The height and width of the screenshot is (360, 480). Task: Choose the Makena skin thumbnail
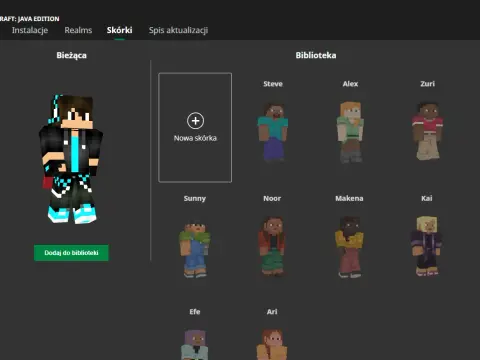[x=349, y=247]
